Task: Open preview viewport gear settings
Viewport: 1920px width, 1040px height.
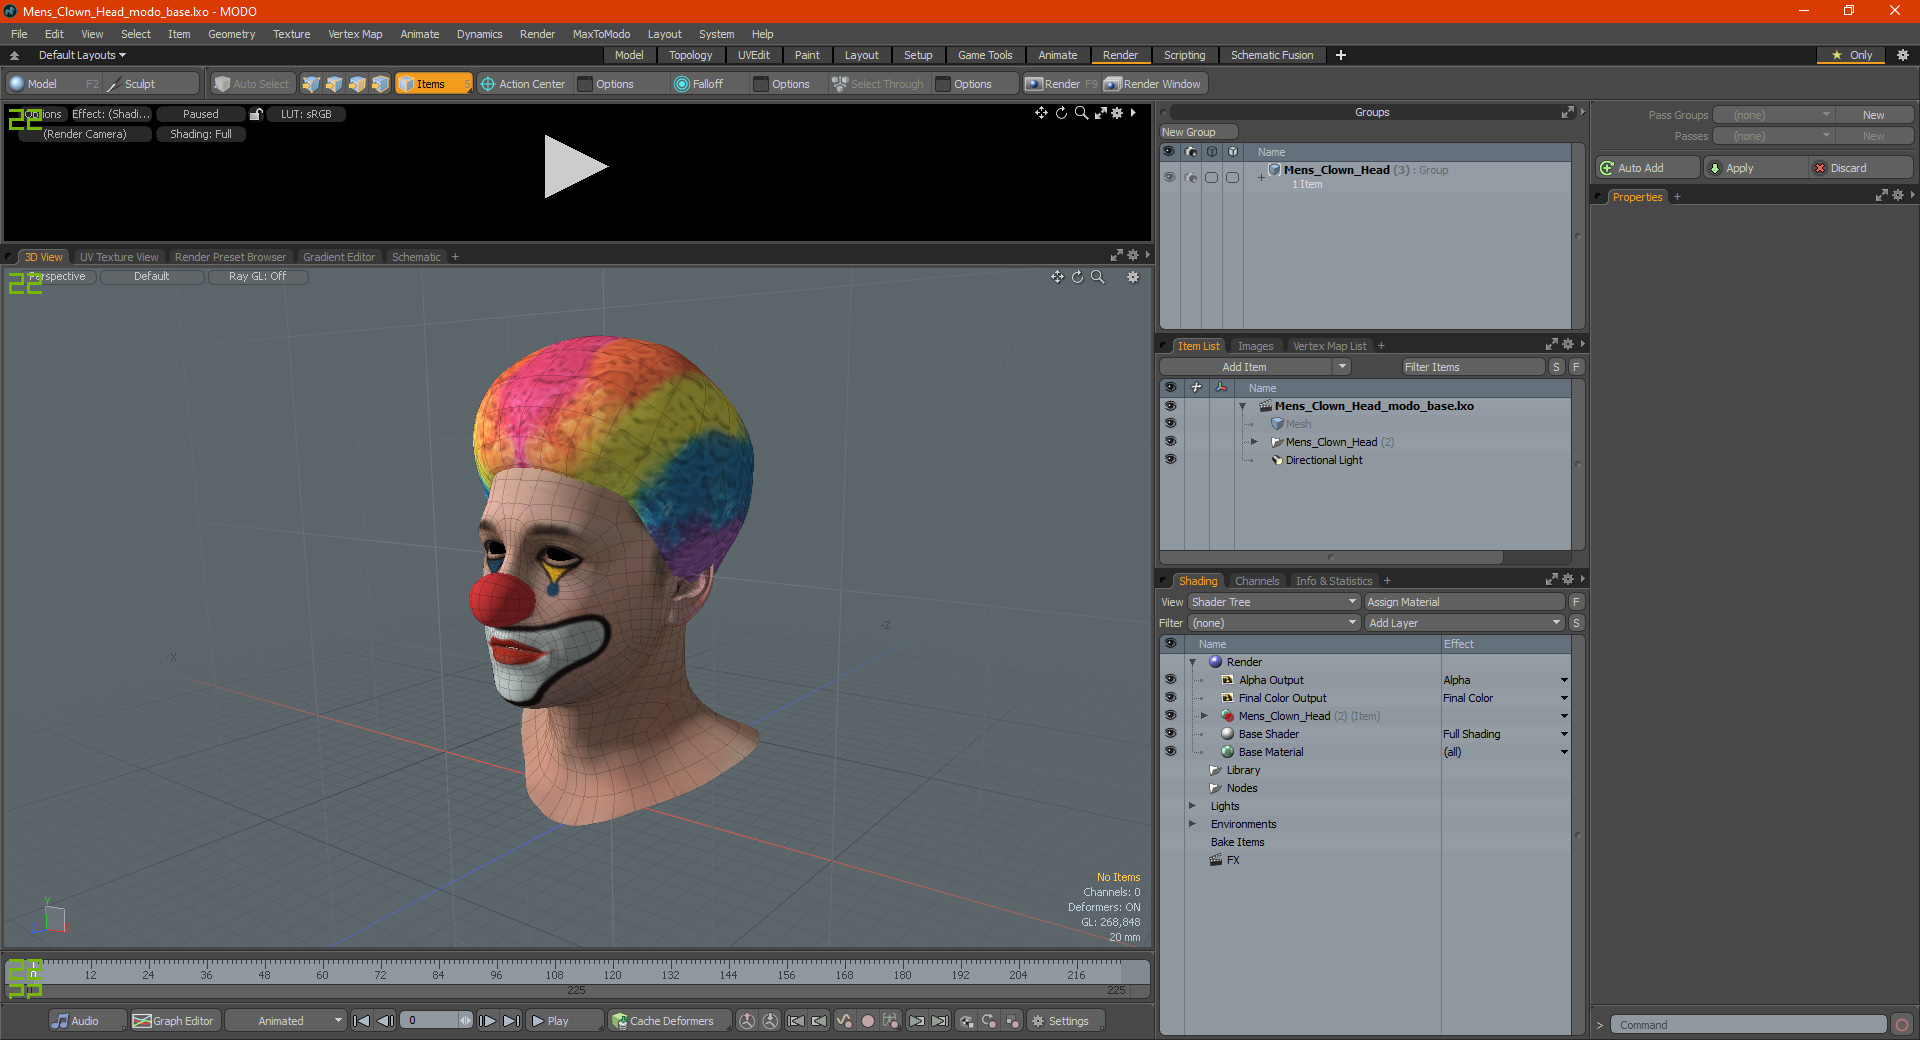Action: pos(1117,113)
